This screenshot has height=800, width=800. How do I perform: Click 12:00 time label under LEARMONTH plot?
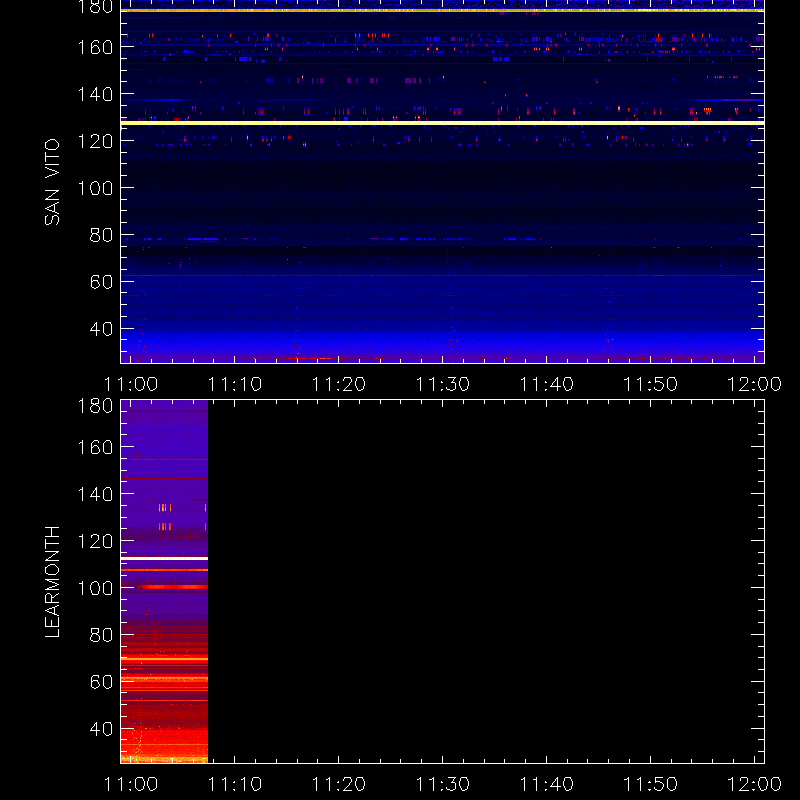[754, 784]
